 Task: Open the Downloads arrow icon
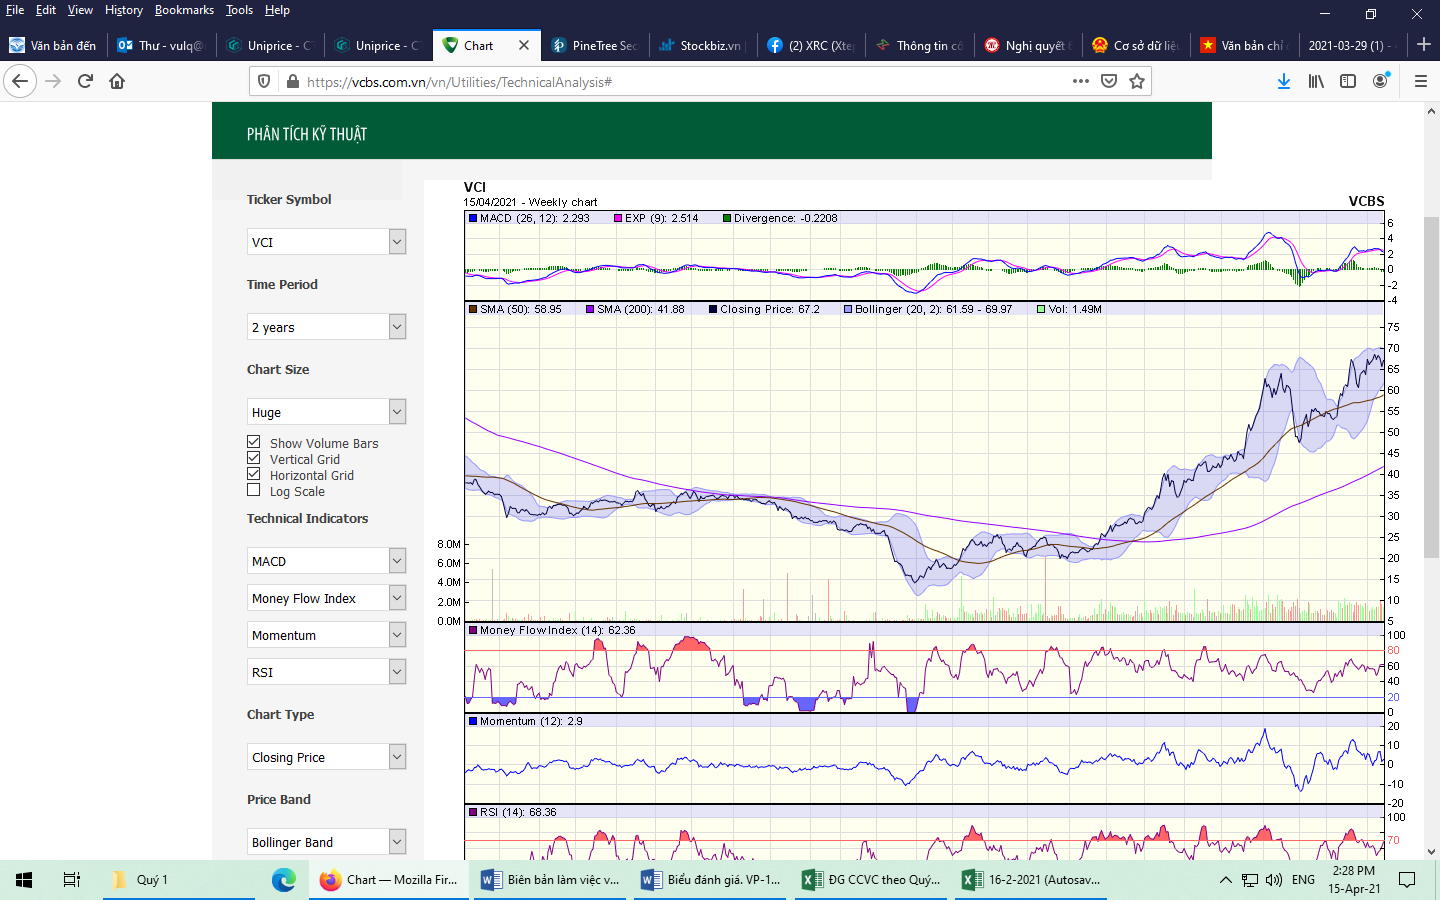(1284, 81)
